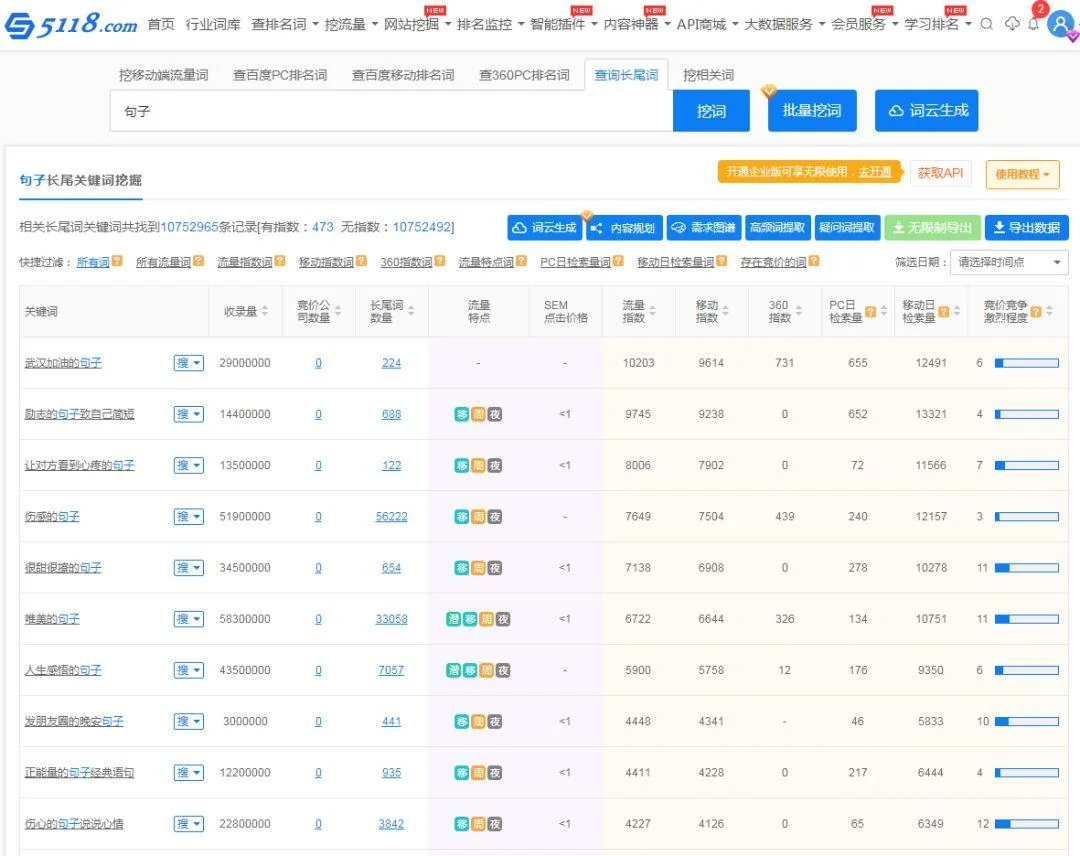1080x856 pixels.
Task: Switch to 查百度移动排名词 tab
Action: tap(403, 75)
